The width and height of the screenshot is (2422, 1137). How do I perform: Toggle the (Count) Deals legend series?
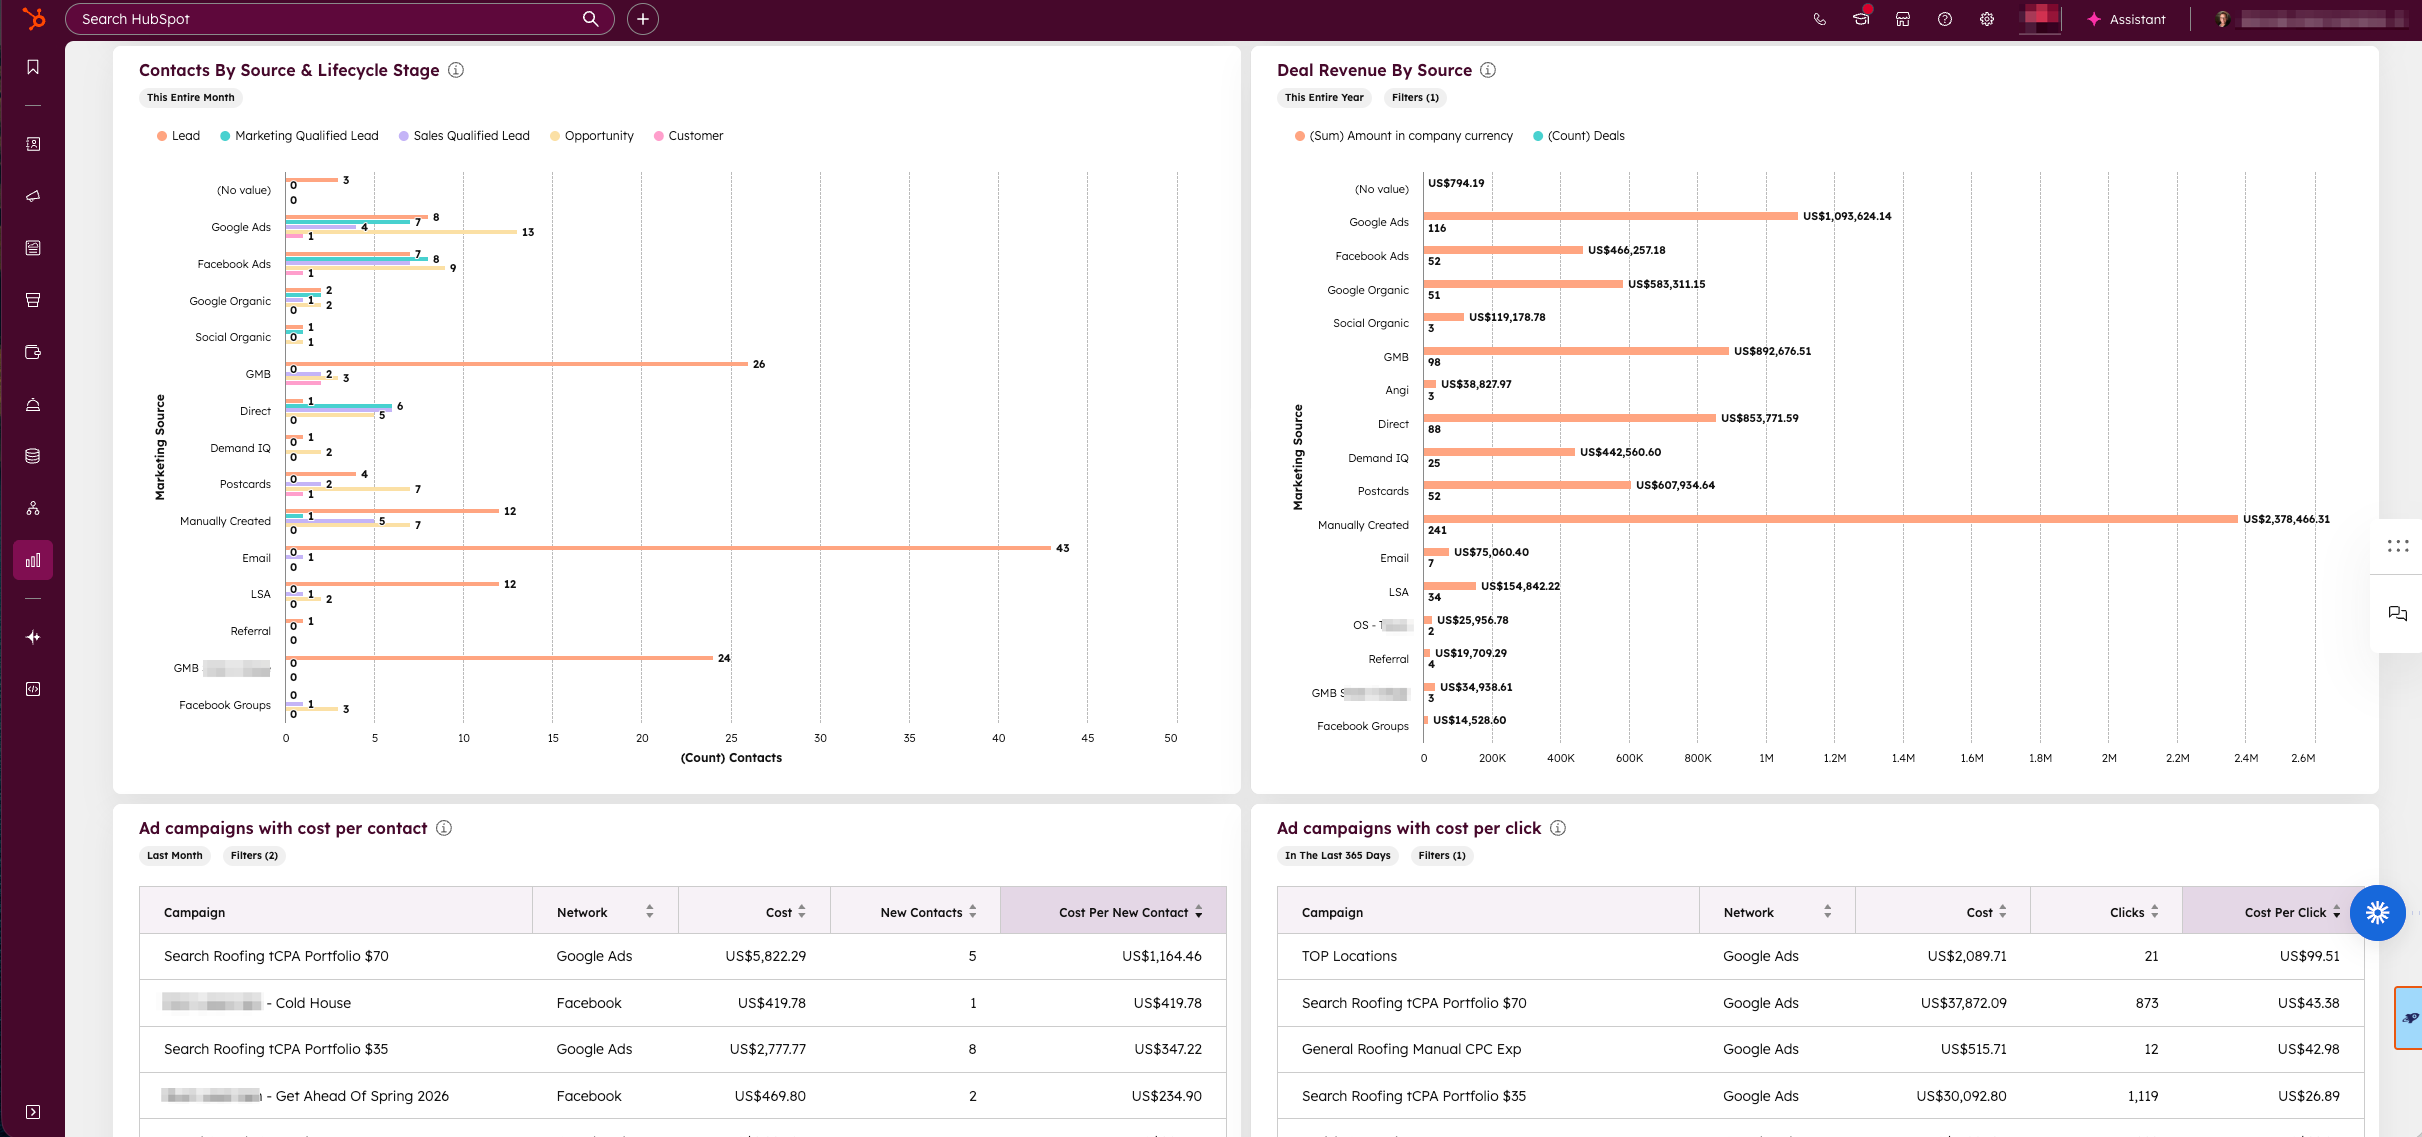(1585, 136)
